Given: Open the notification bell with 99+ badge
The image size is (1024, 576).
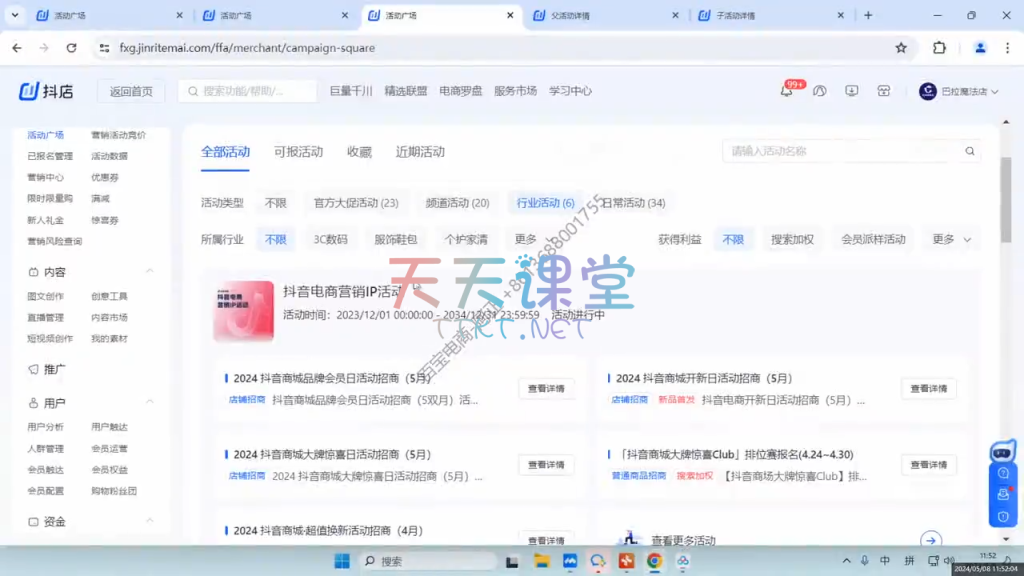Looking at the screenshot, I should [787, 91].
